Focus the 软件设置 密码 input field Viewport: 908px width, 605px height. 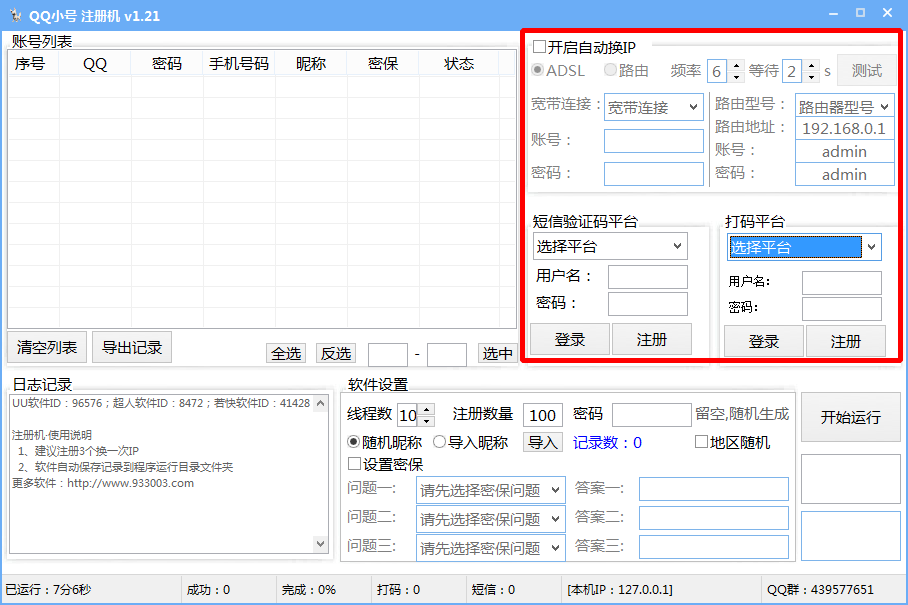(651, 415)
